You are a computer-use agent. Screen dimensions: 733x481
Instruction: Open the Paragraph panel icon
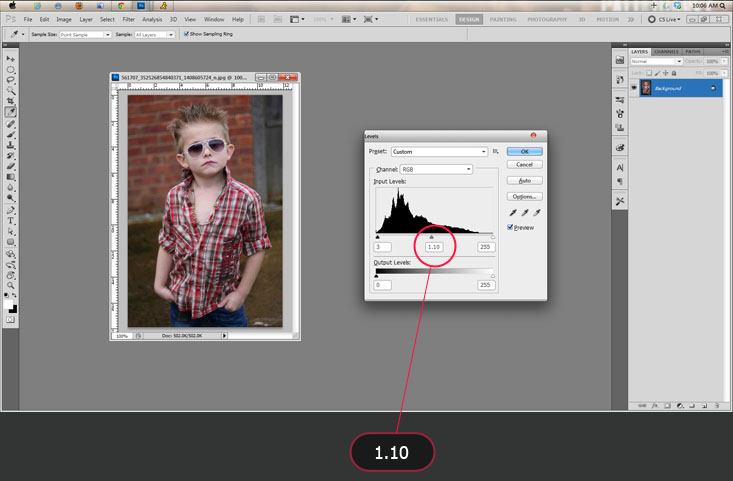620,181
